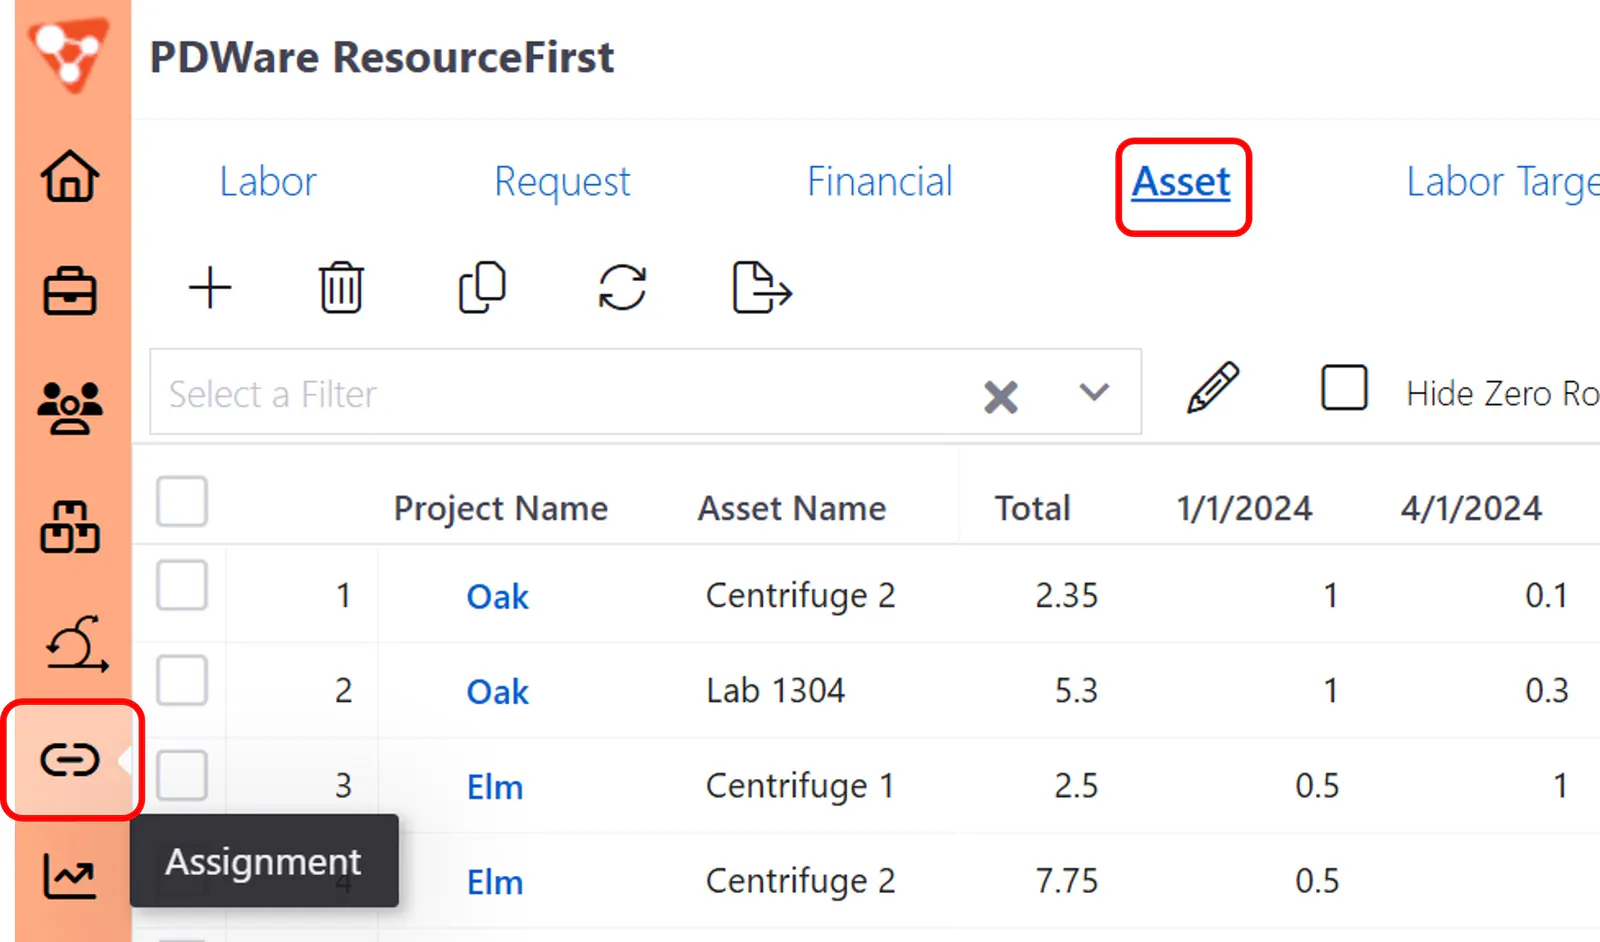Expand the Select a Filter dropdown arrow
The image size is (1600, 942).
click(x=1095, y=392)
